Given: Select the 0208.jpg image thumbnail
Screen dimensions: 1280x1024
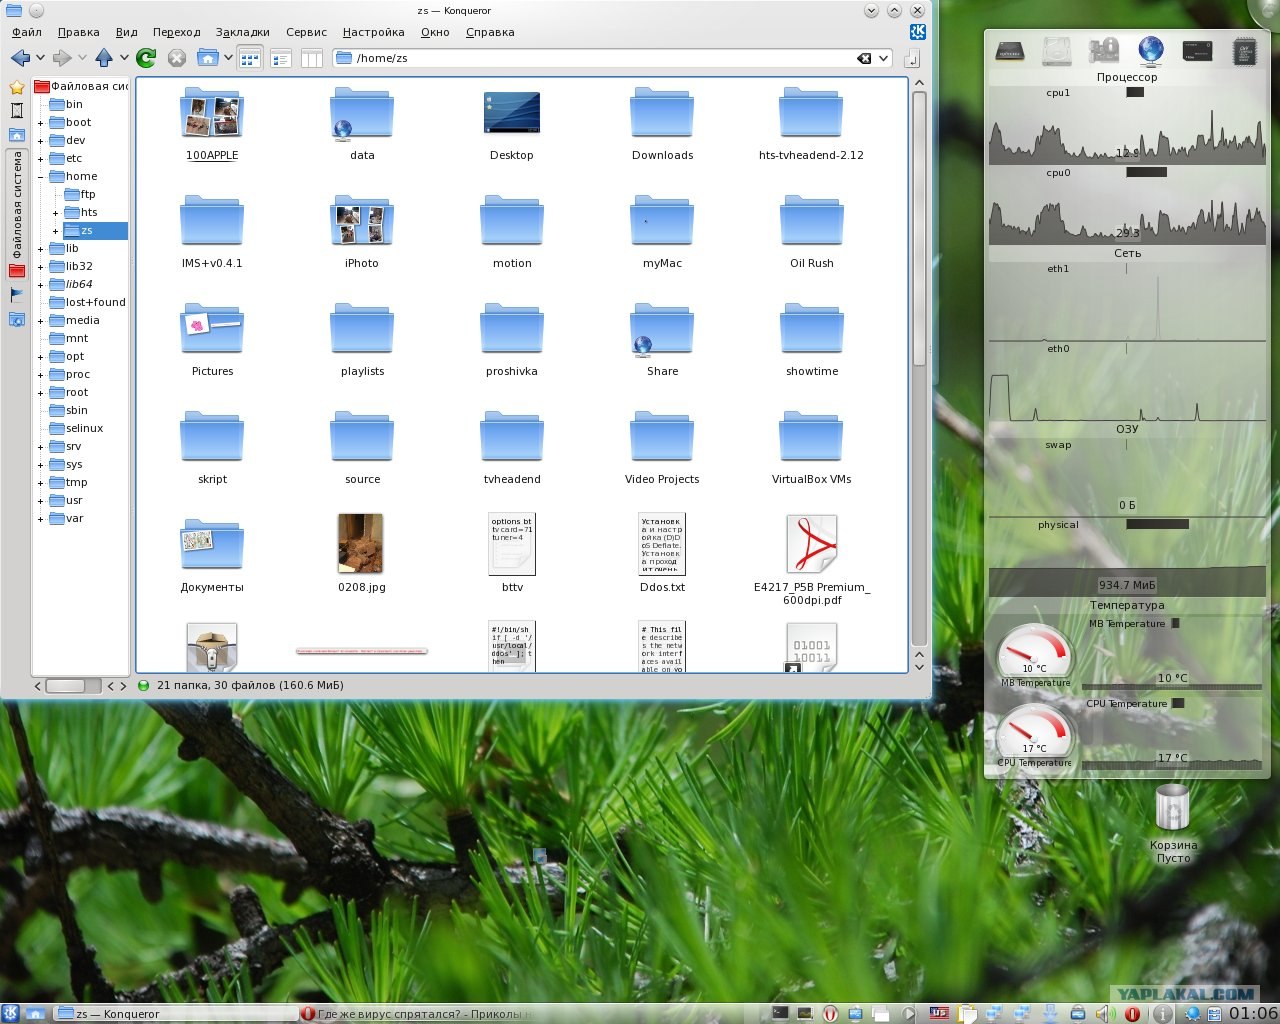Looking at the screenshot, I should point(361,553).
